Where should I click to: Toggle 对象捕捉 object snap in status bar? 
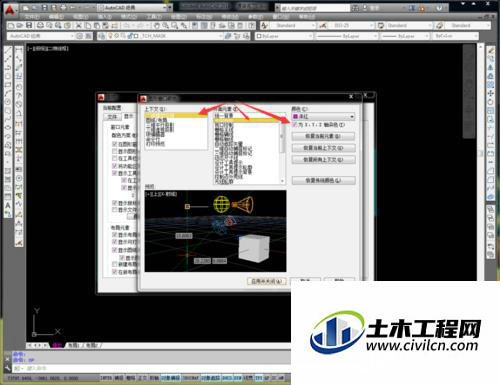pyautogui.click(x=171, y=378)
